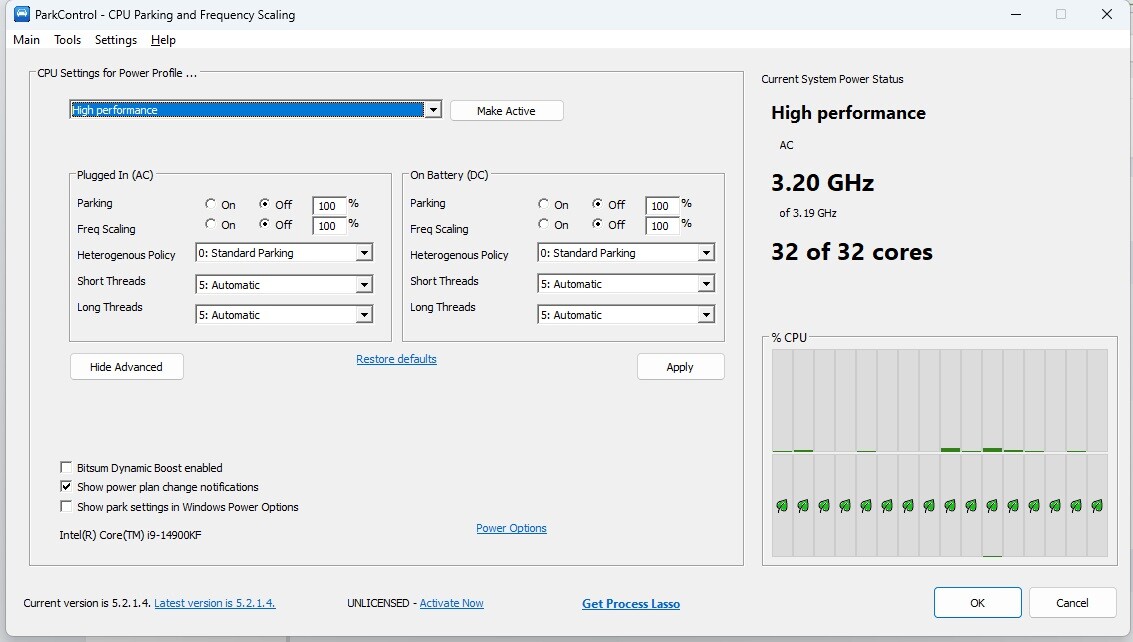
Task: Click the Cancel button
Action: (1072, 603)
